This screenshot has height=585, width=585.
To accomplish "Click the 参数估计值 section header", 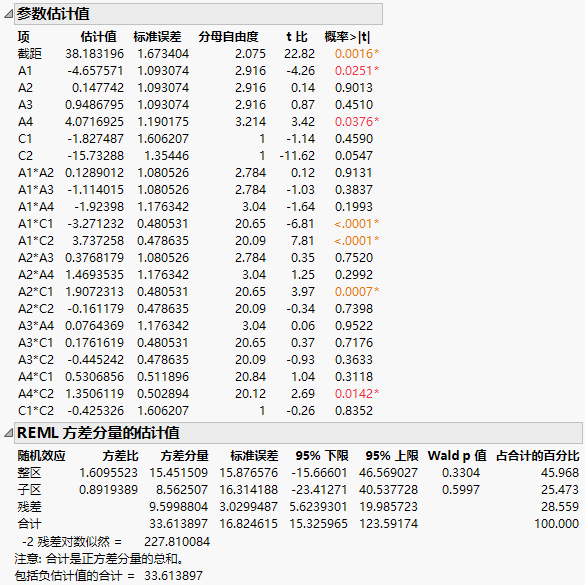I will click(198, 14).
